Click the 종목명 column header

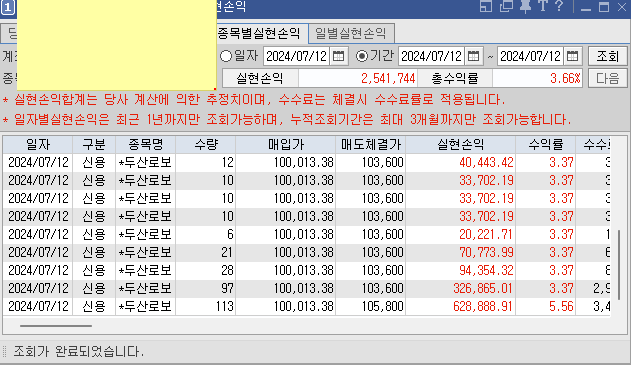[x=145, y=144]
